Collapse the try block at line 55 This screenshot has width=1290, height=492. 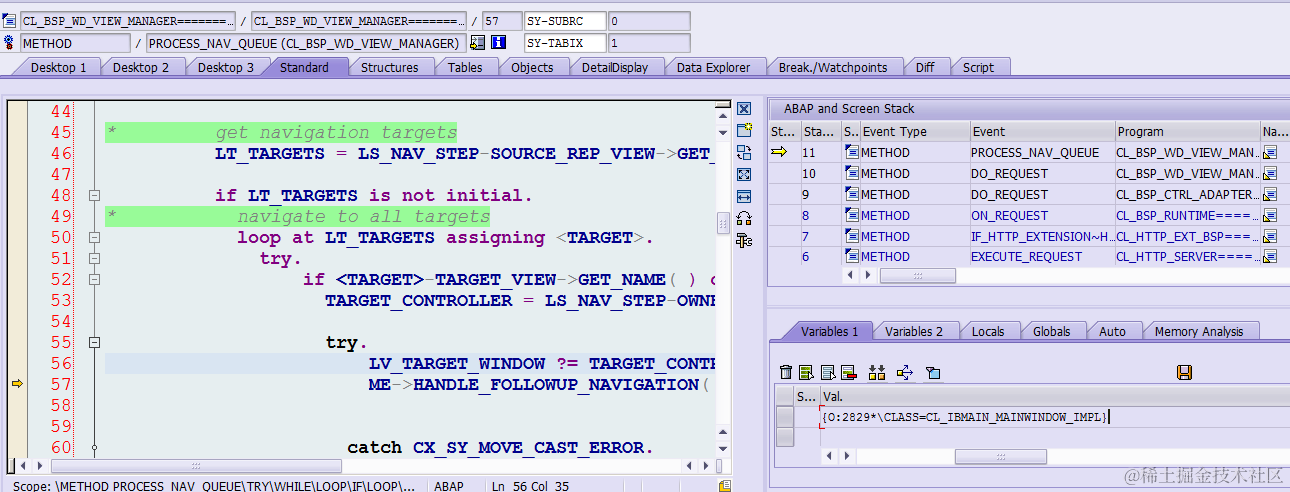click(94, 343)
